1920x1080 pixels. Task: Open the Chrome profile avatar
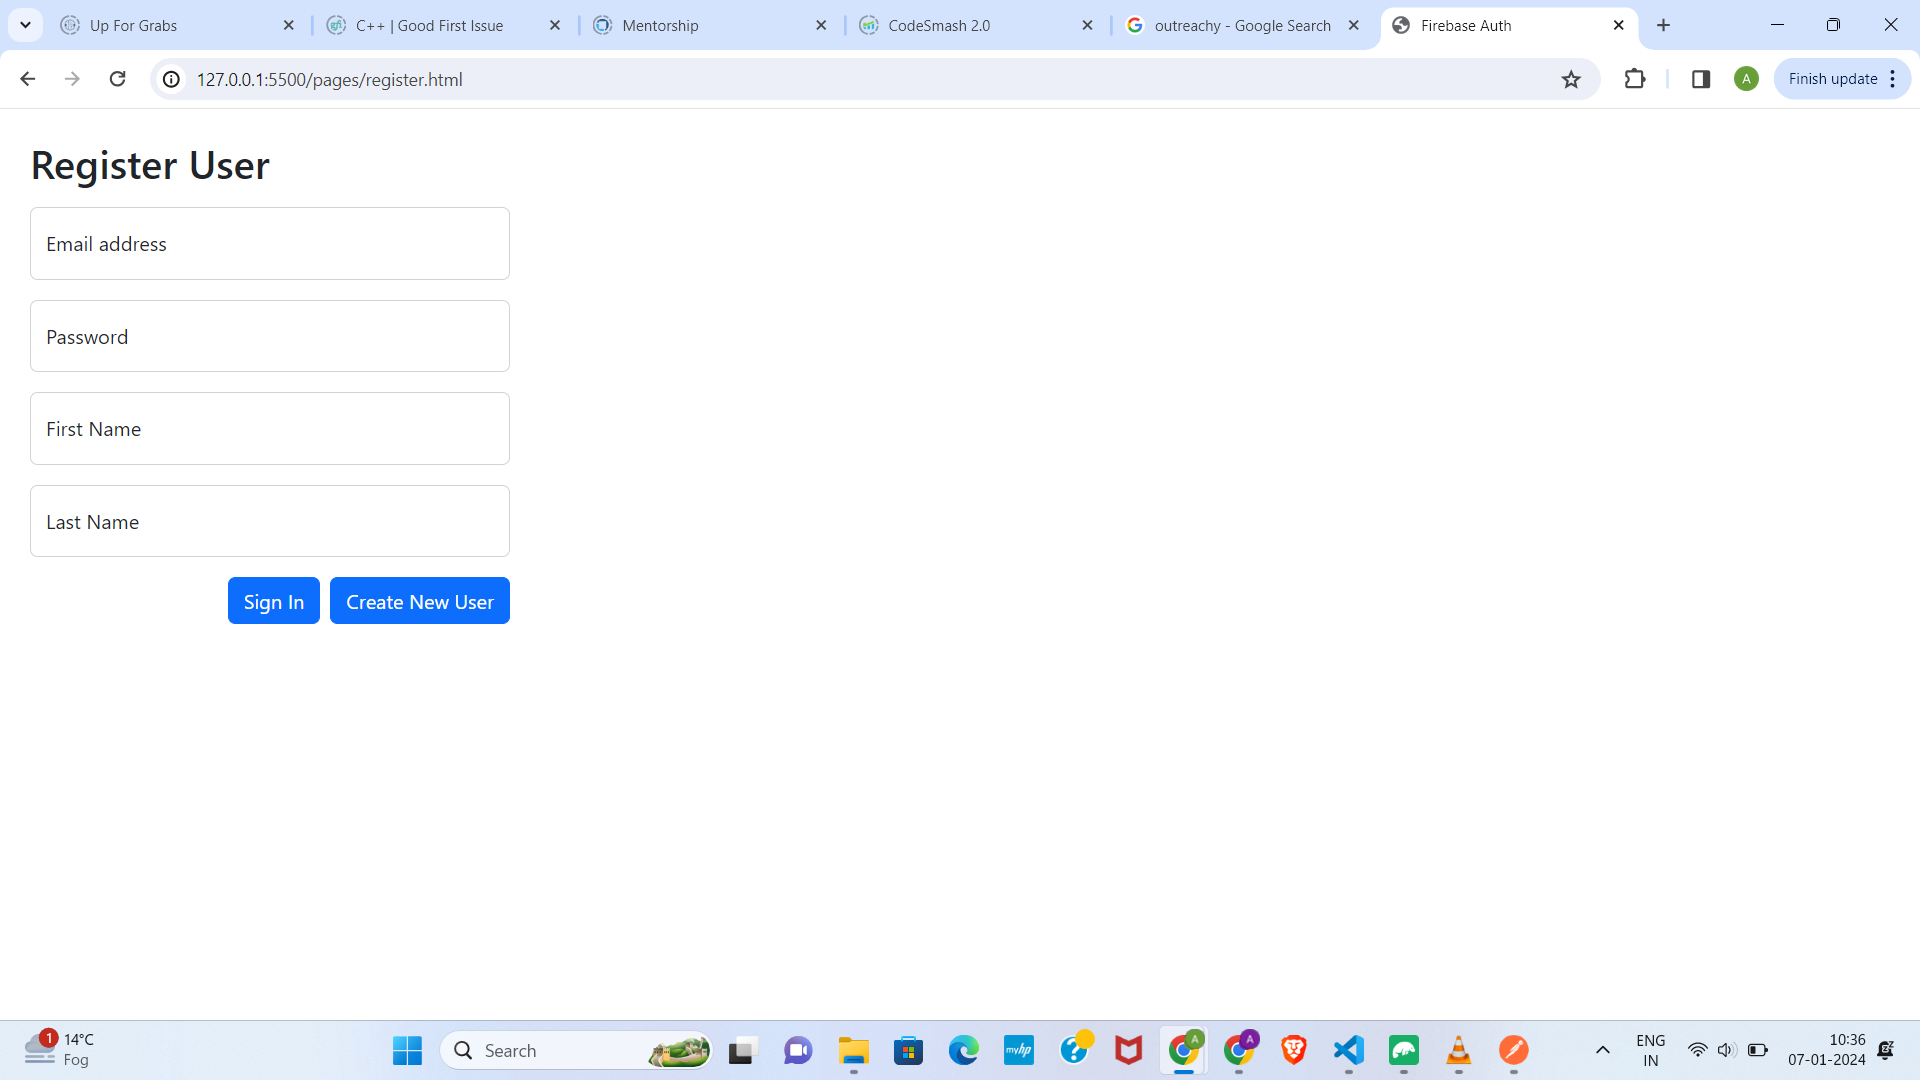tap(1746, 79)
